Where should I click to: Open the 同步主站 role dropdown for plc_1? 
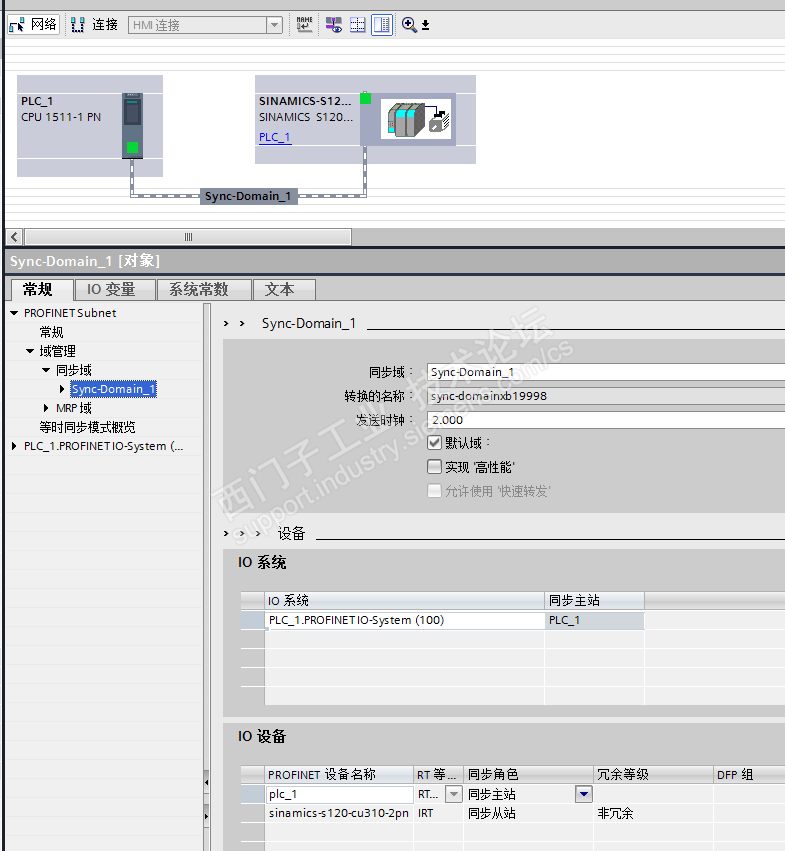pos(584,795)
